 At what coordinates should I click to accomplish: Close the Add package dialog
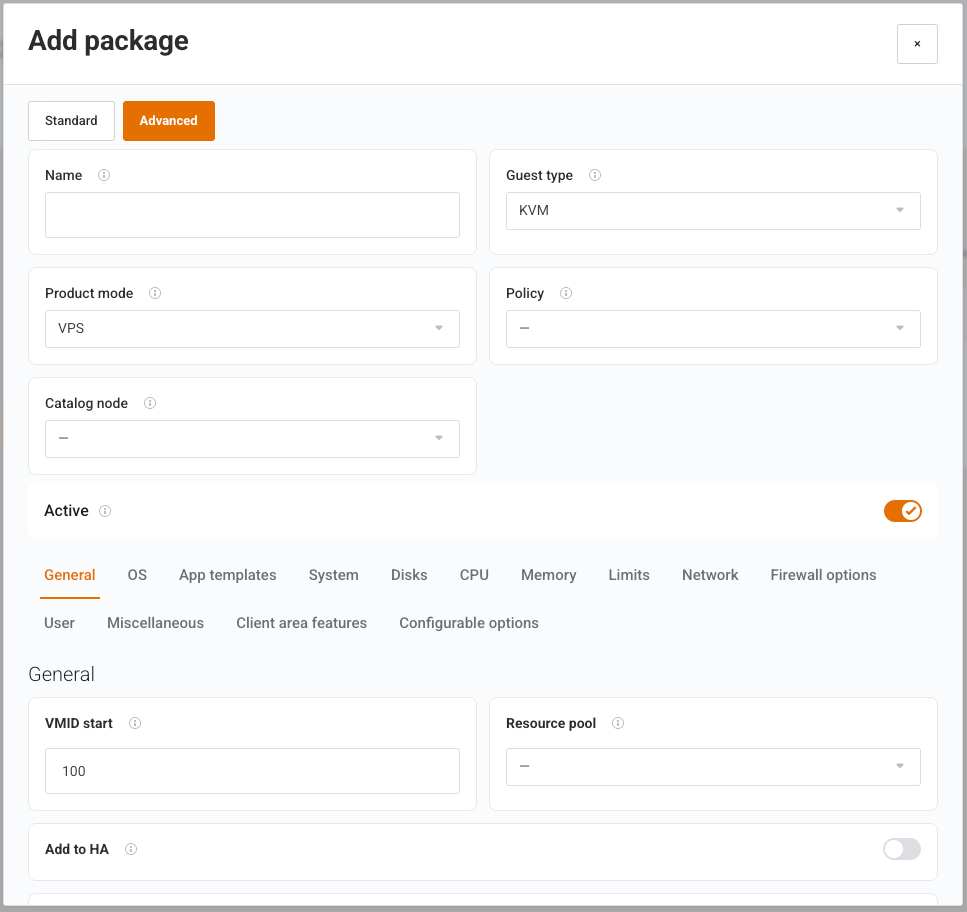pos(917,44)
